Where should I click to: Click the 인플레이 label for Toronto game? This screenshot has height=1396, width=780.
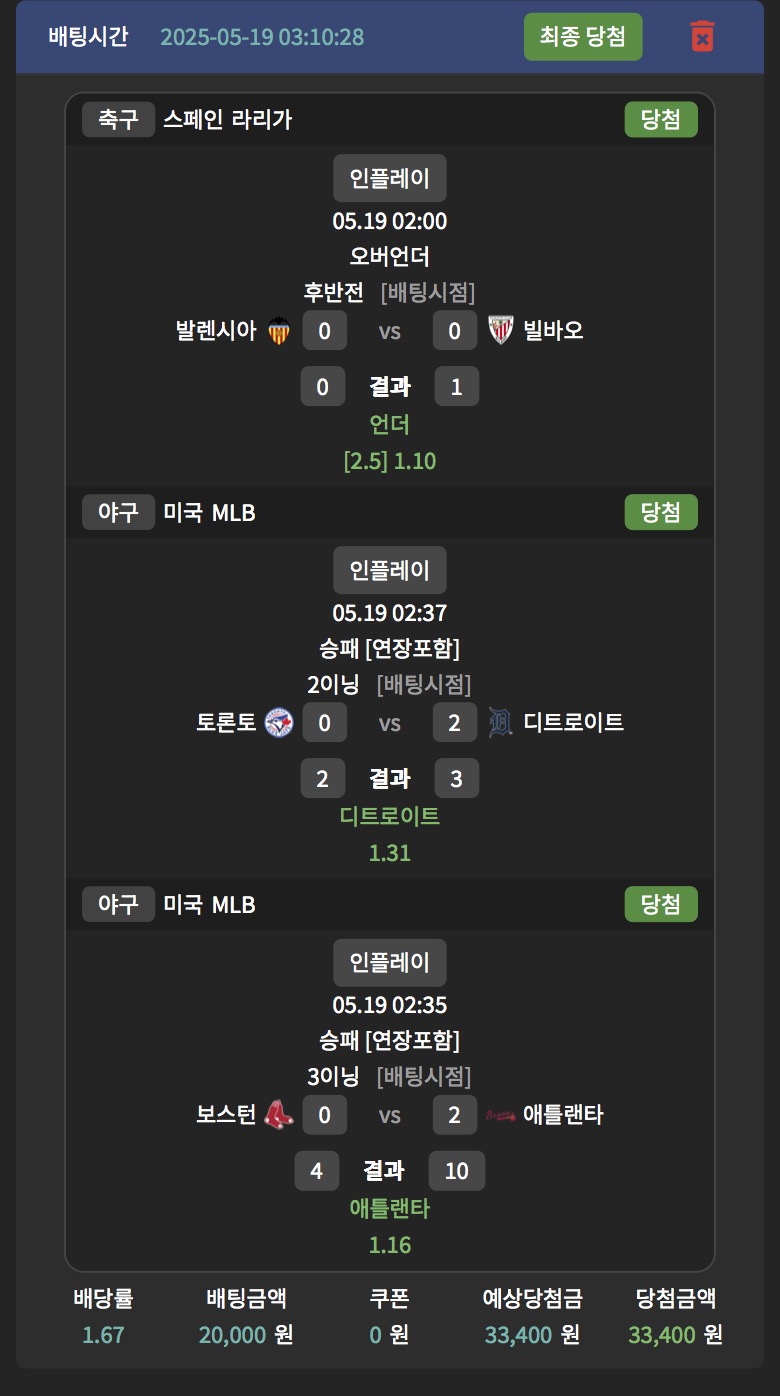390,571
